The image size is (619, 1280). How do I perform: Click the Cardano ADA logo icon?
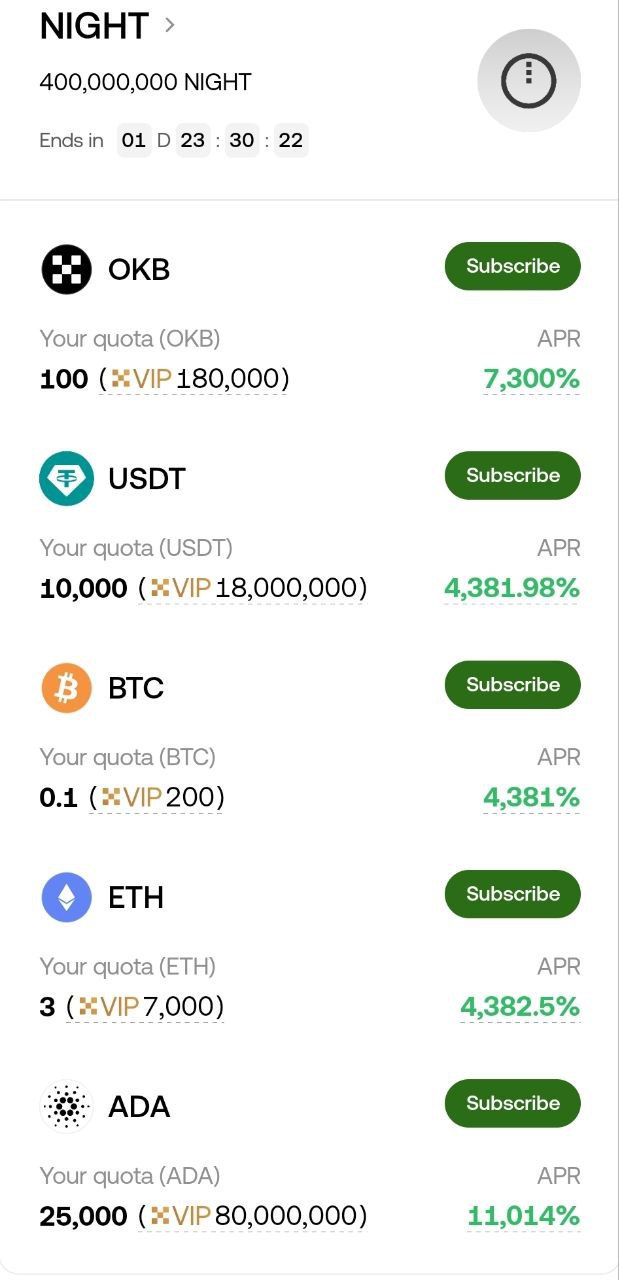[66, 1106]
